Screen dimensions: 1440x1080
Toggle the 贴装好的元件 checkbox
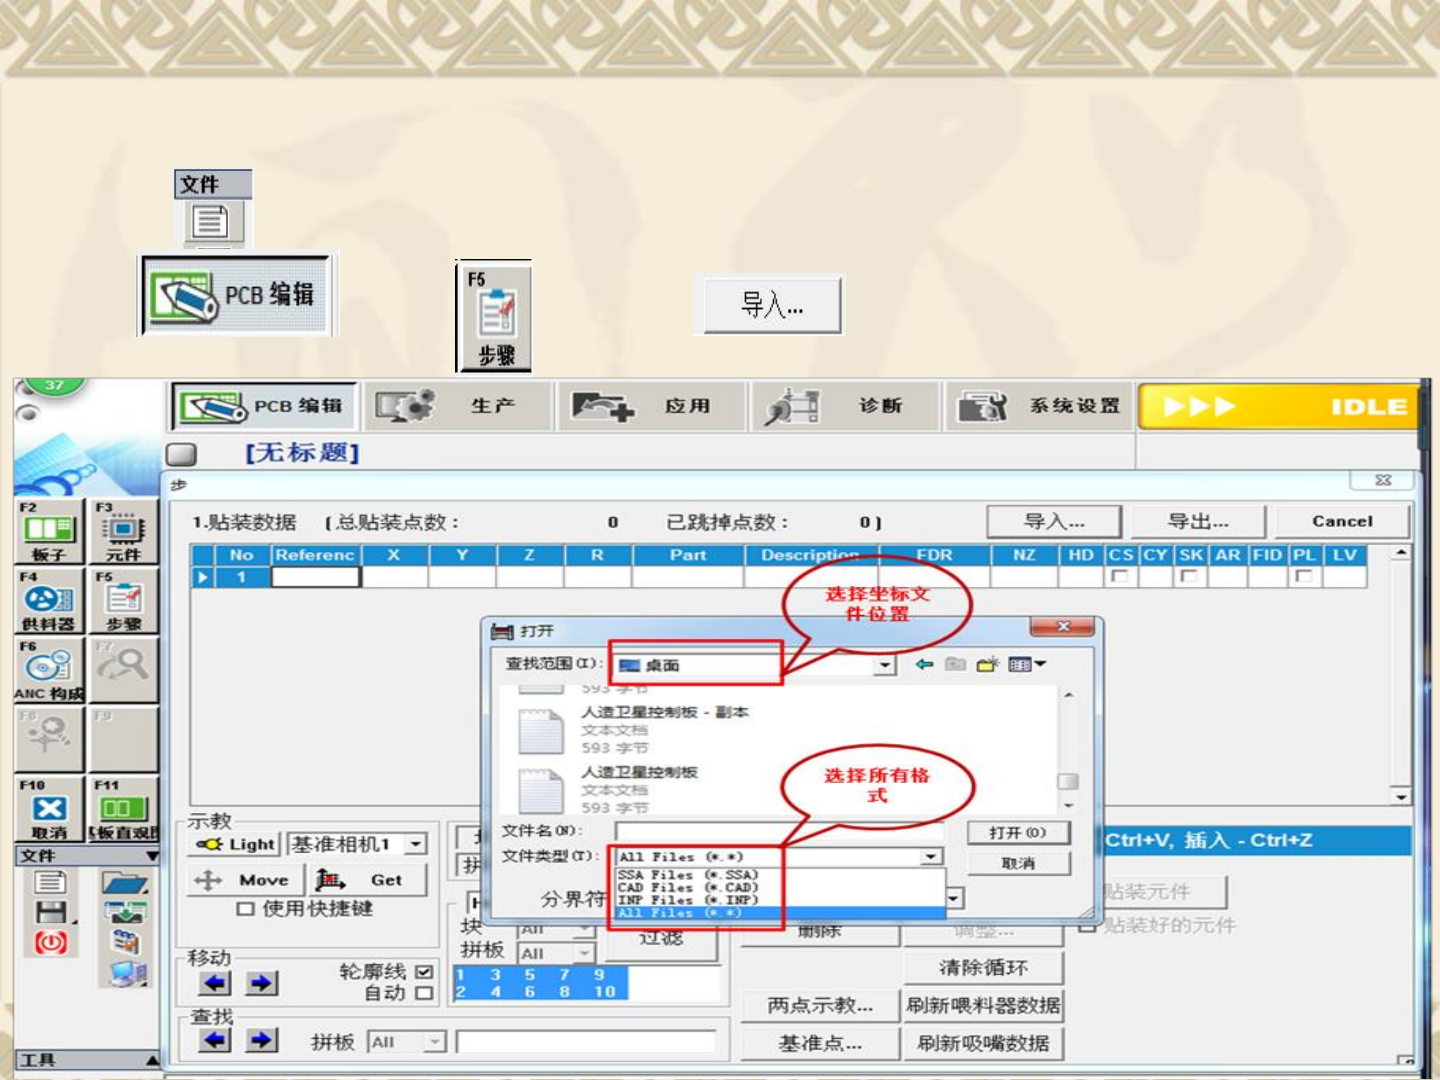pos(1089,926)
